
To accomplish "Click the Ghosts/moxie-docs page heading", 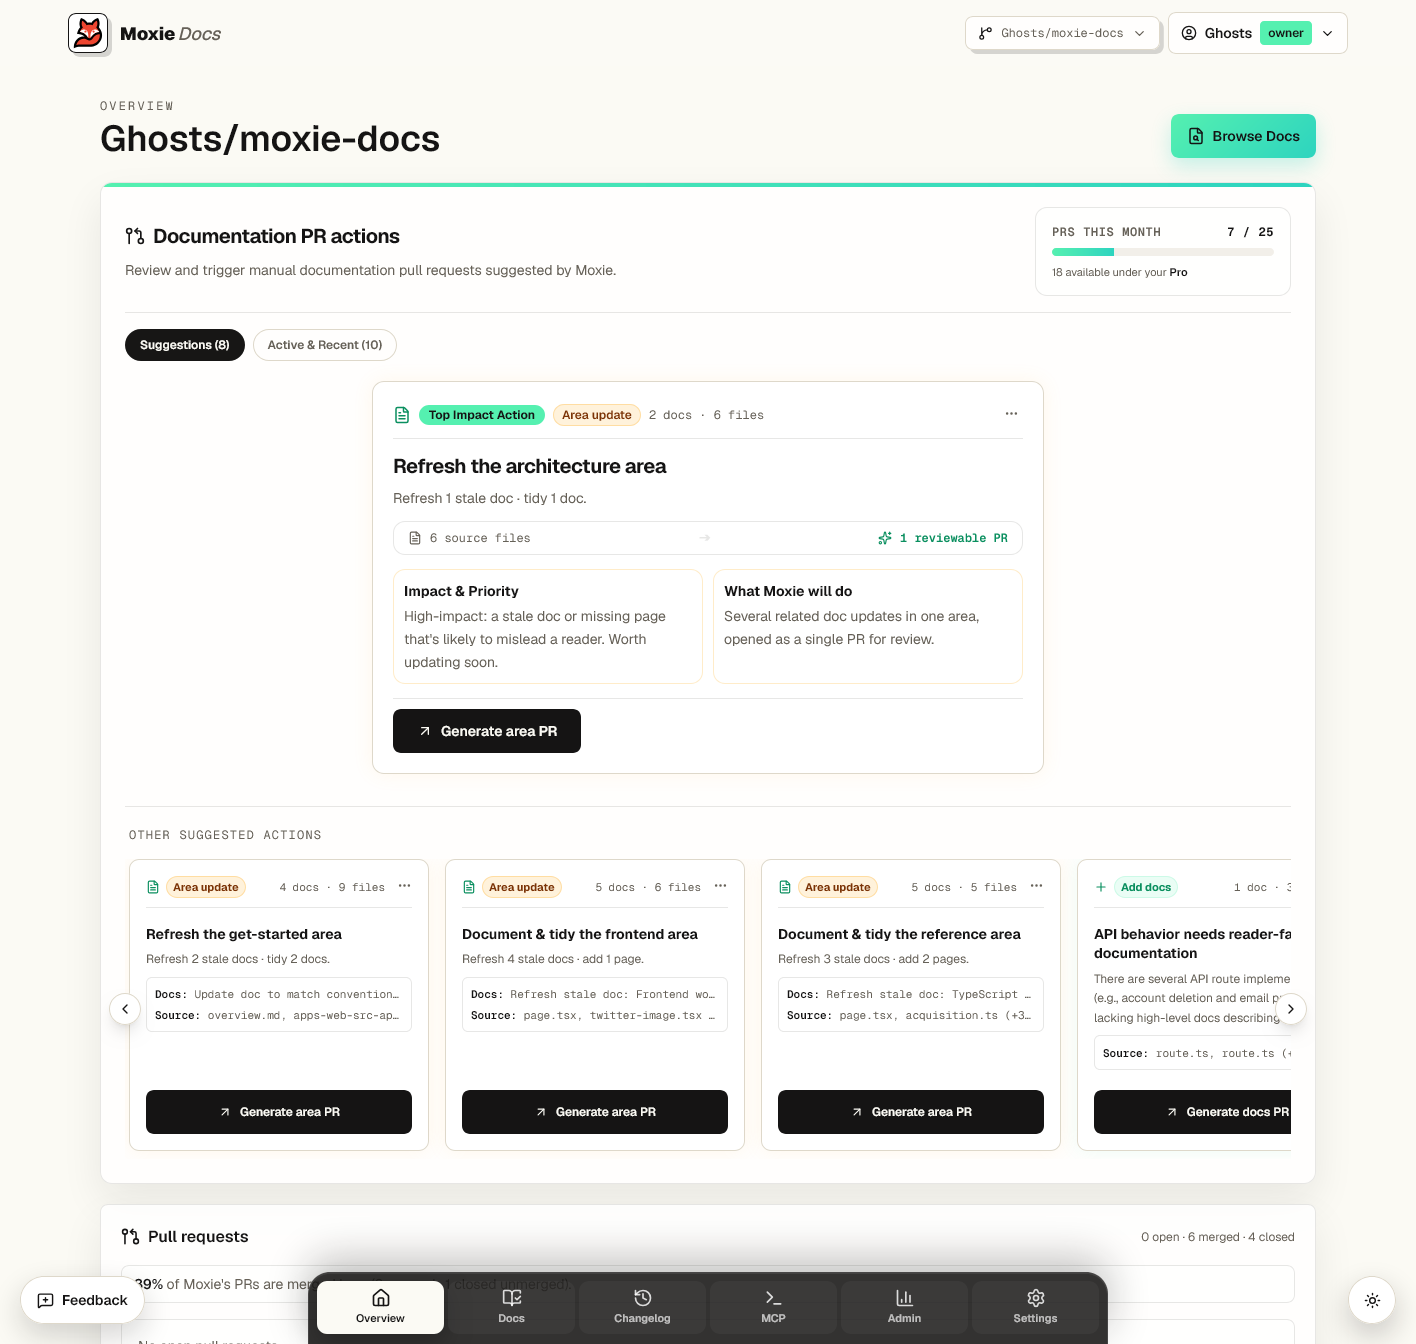I will click(x=270, y=139).
